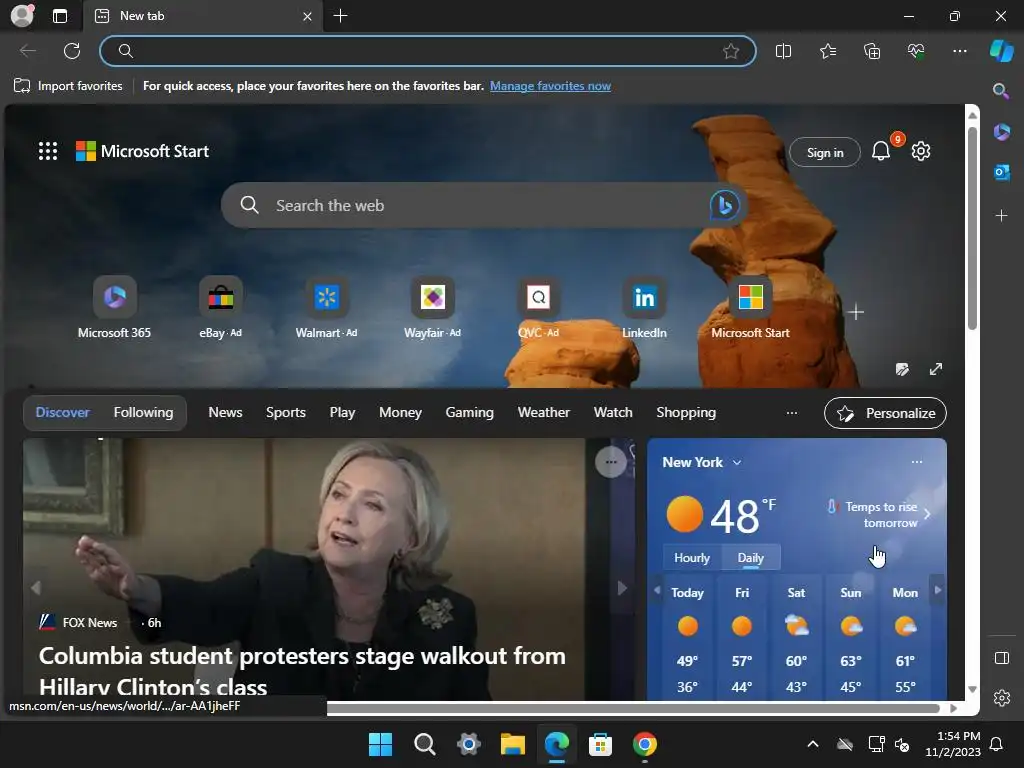The width and height of the screenshot is (1024, 768).
Task: Show hidden system tray icons chevron
Action: coord(812,744)
